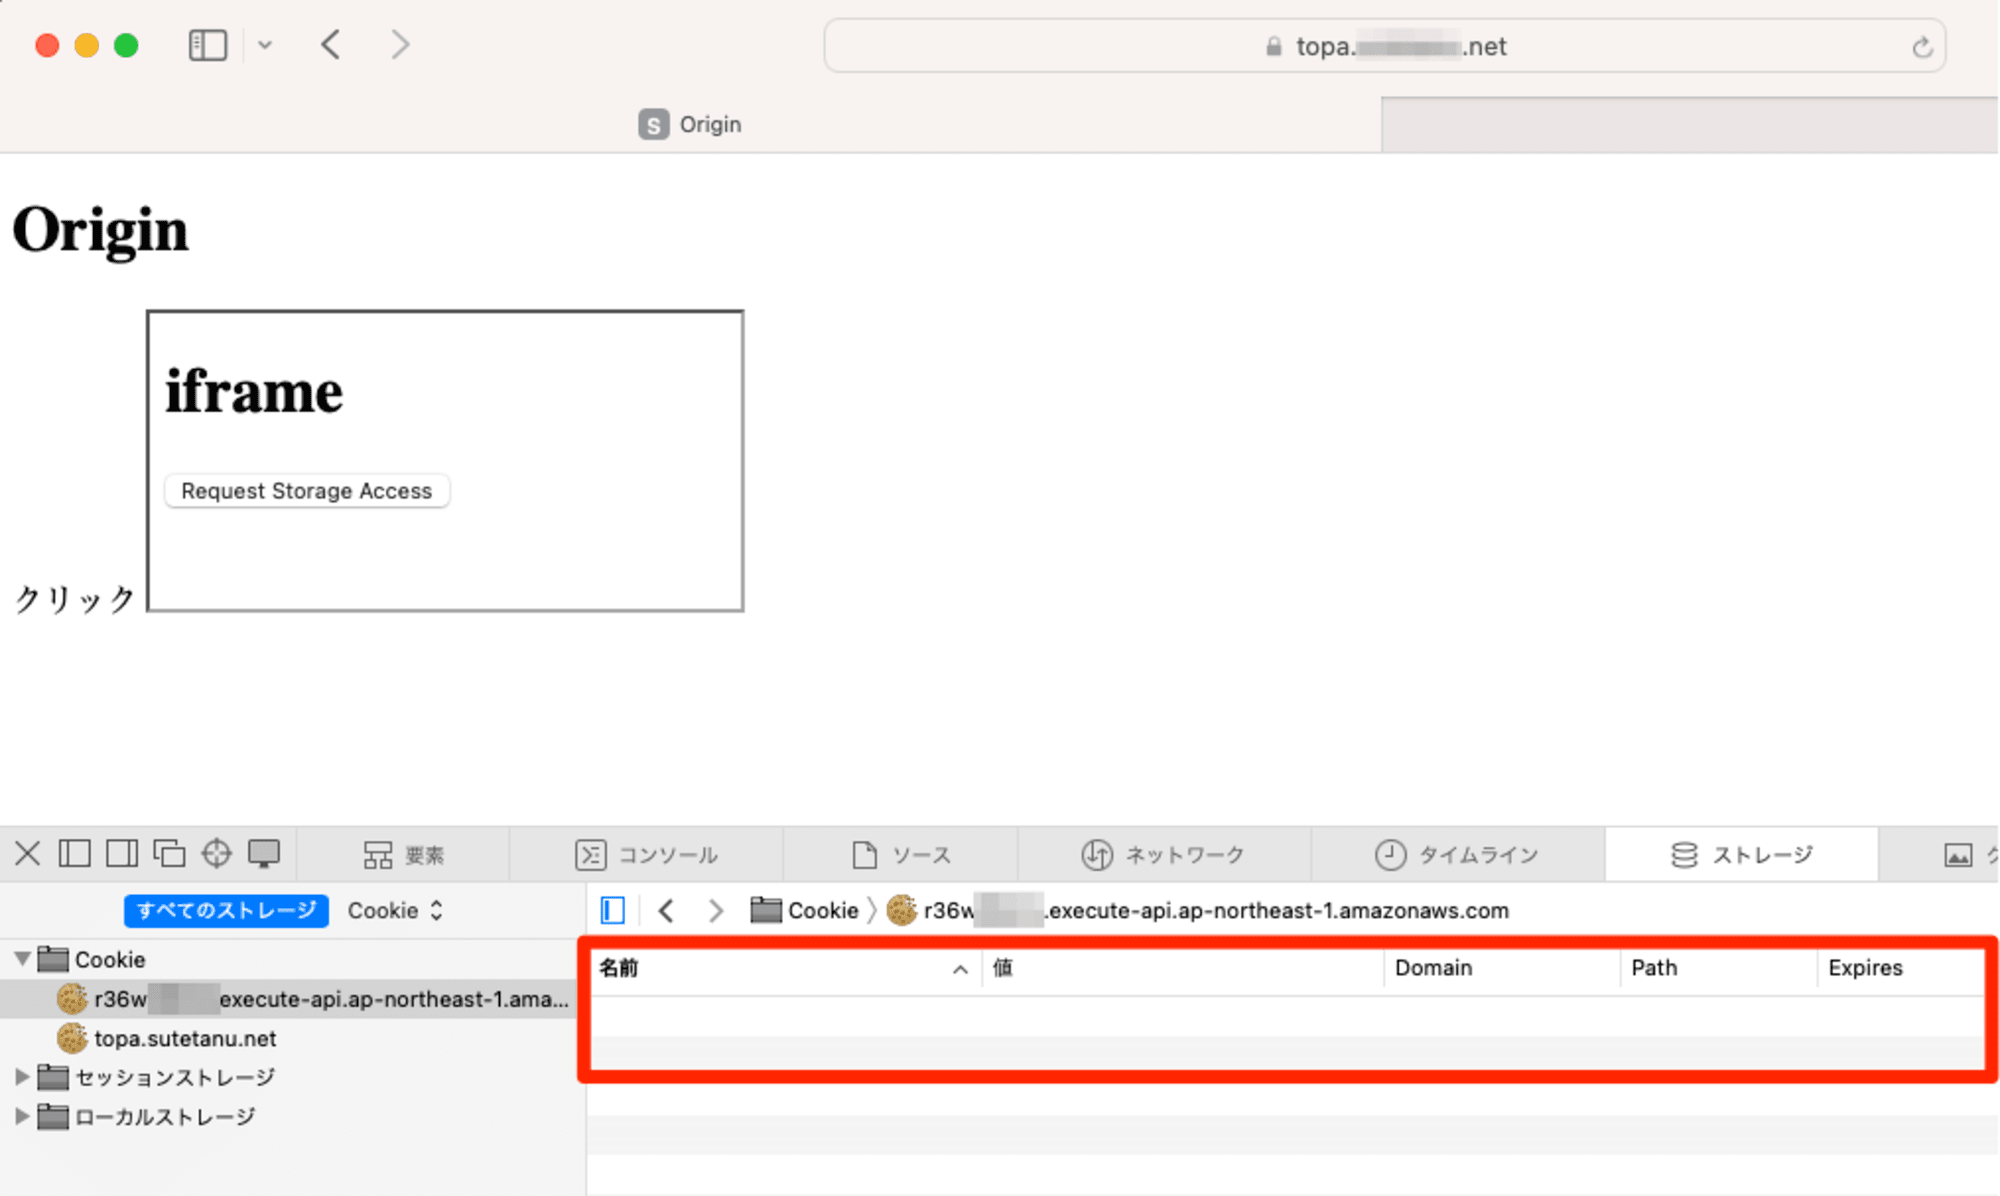Click the Safari address bar
2000x1196 pixels.
tap(1385, 46)
